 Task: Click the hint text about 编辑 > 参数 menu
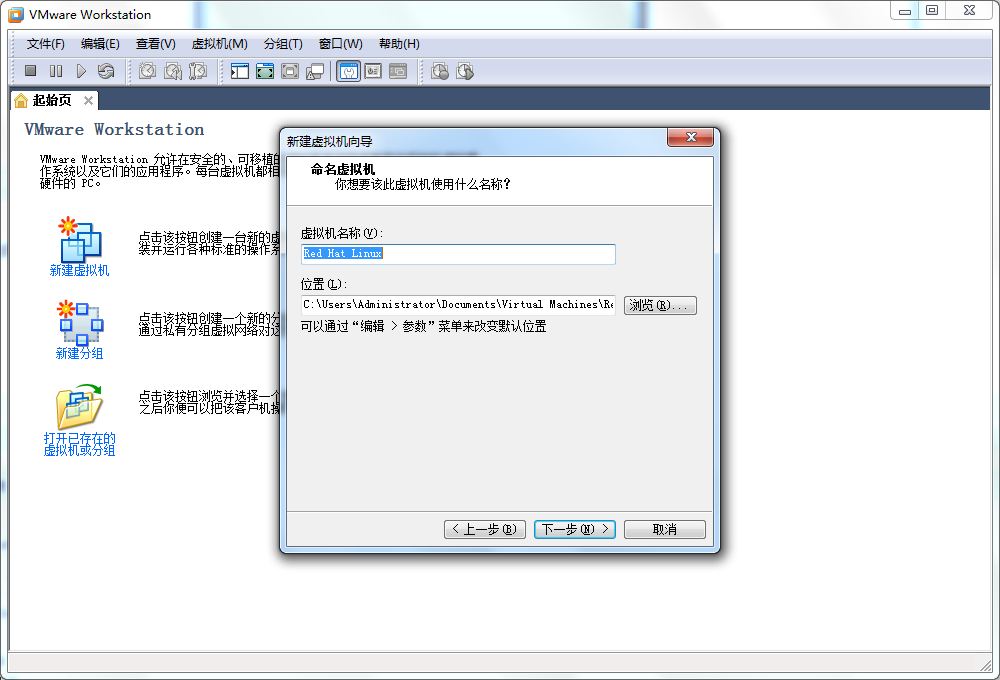pyautogui.click(x=423, y=327)
